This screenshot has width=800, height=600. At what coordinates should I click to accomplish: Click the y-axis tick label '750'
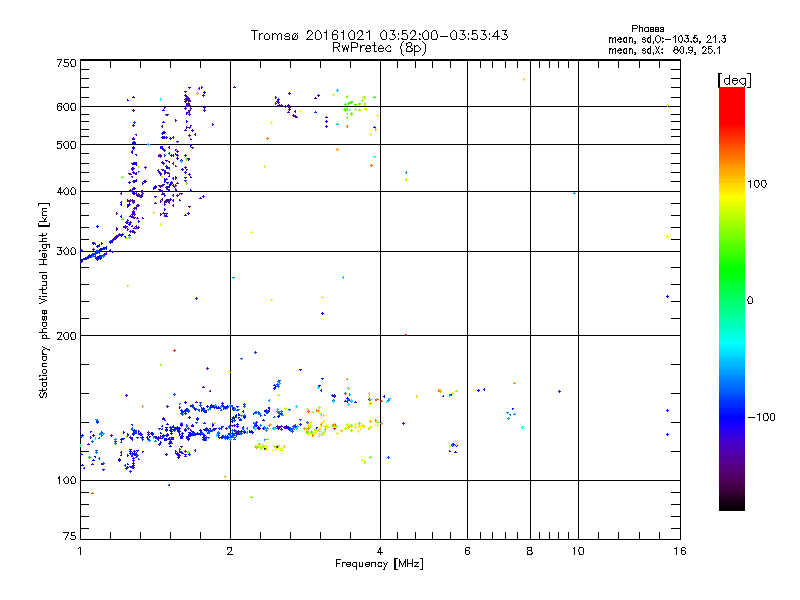(66, 63)
